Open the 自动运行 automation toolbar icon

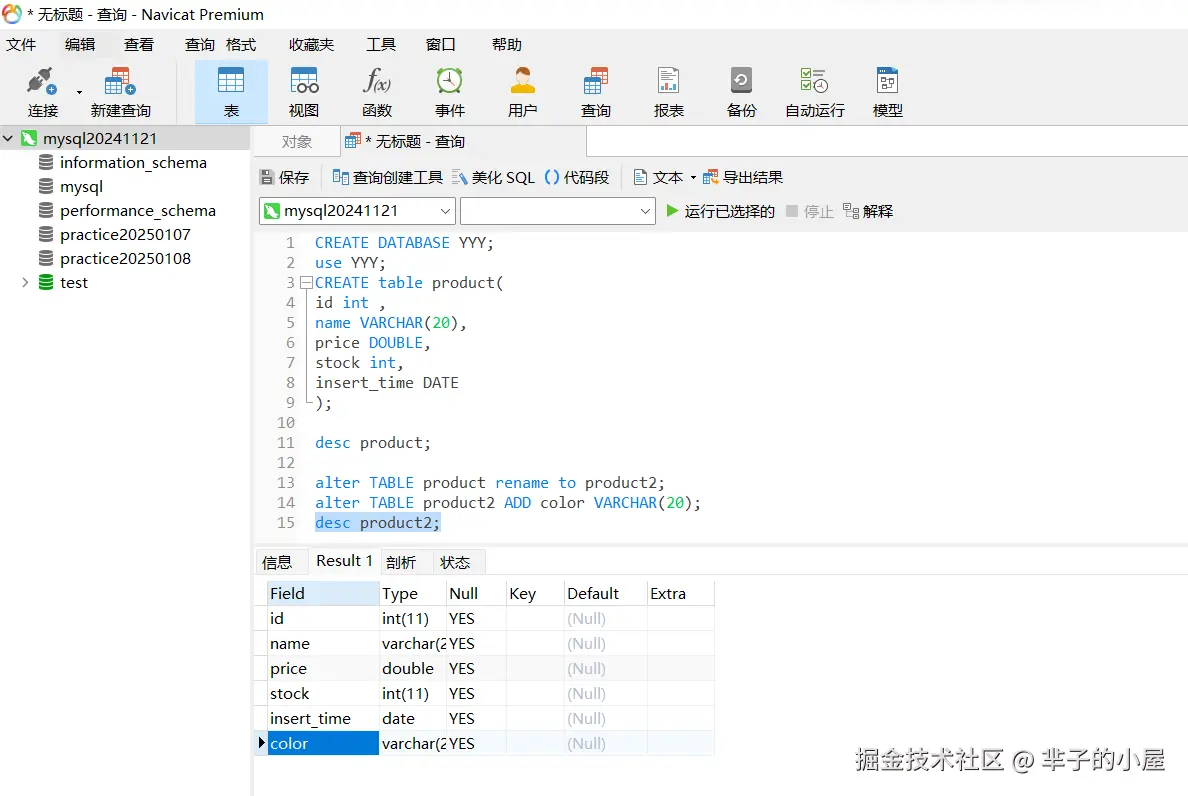tap(814, 92)
